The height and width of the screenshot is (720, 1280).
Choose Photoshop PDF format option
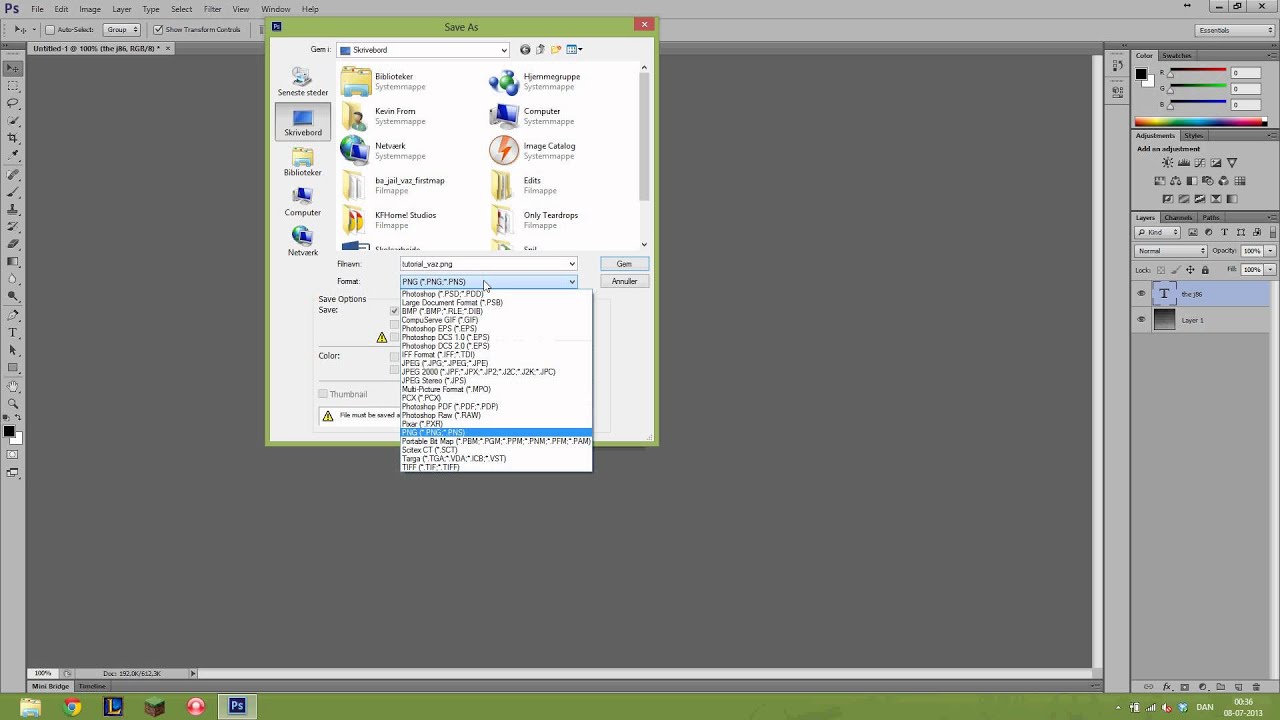click(449, 407)
